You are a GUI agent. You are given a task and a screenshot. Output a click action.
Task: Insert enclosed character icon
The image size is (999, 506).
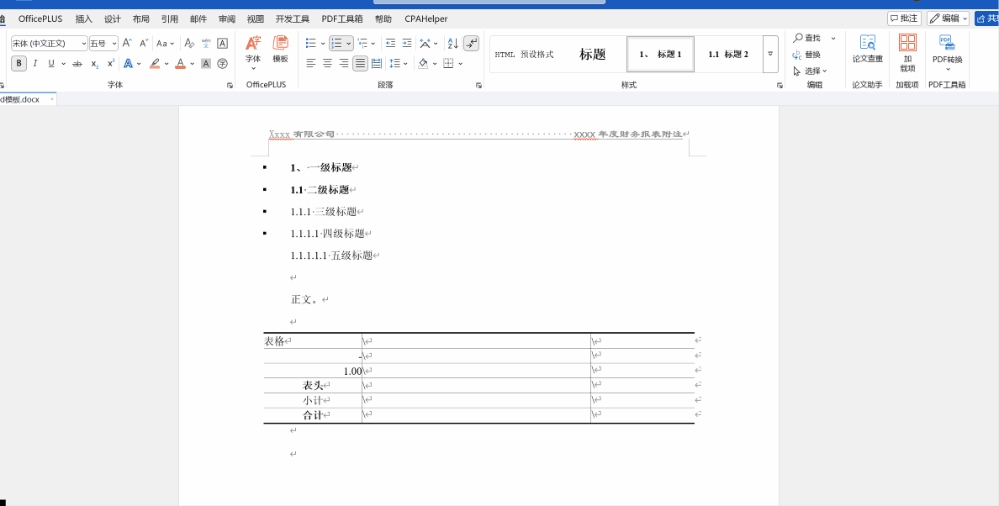222,63
